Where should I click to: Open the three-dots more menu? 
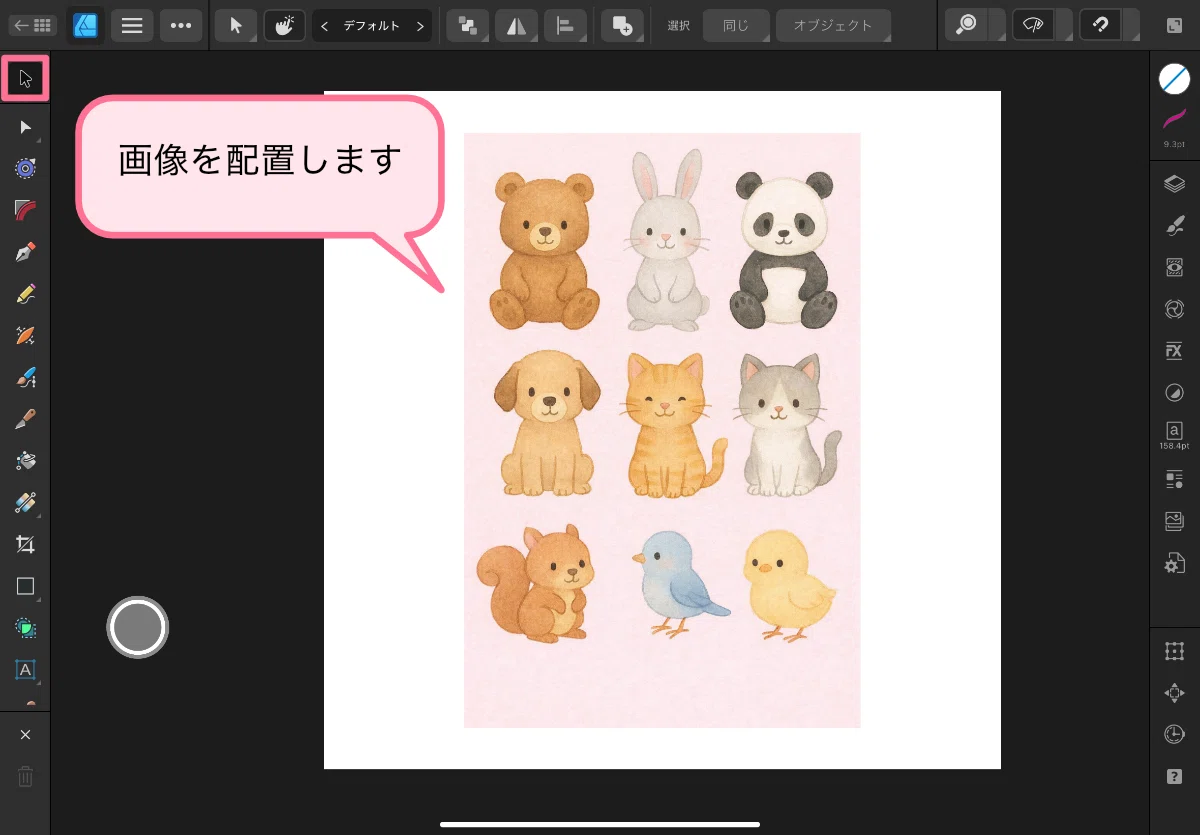pos(181,26)
